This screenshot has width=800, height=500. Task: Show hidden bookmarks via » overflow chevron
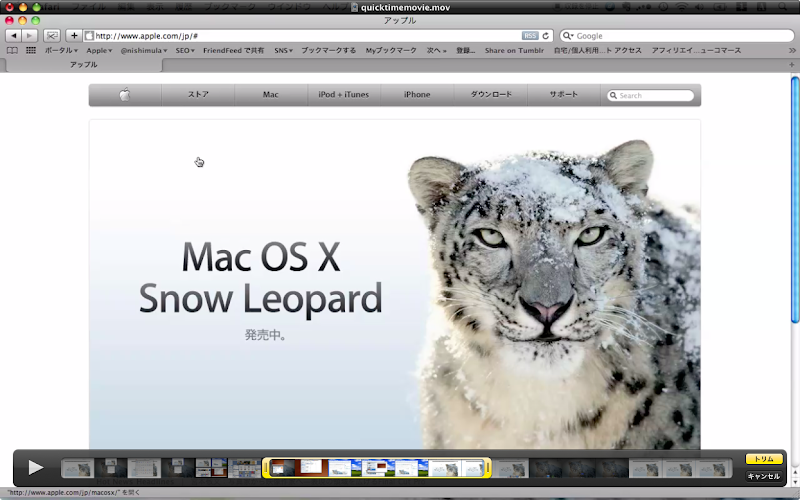[792, 51]
